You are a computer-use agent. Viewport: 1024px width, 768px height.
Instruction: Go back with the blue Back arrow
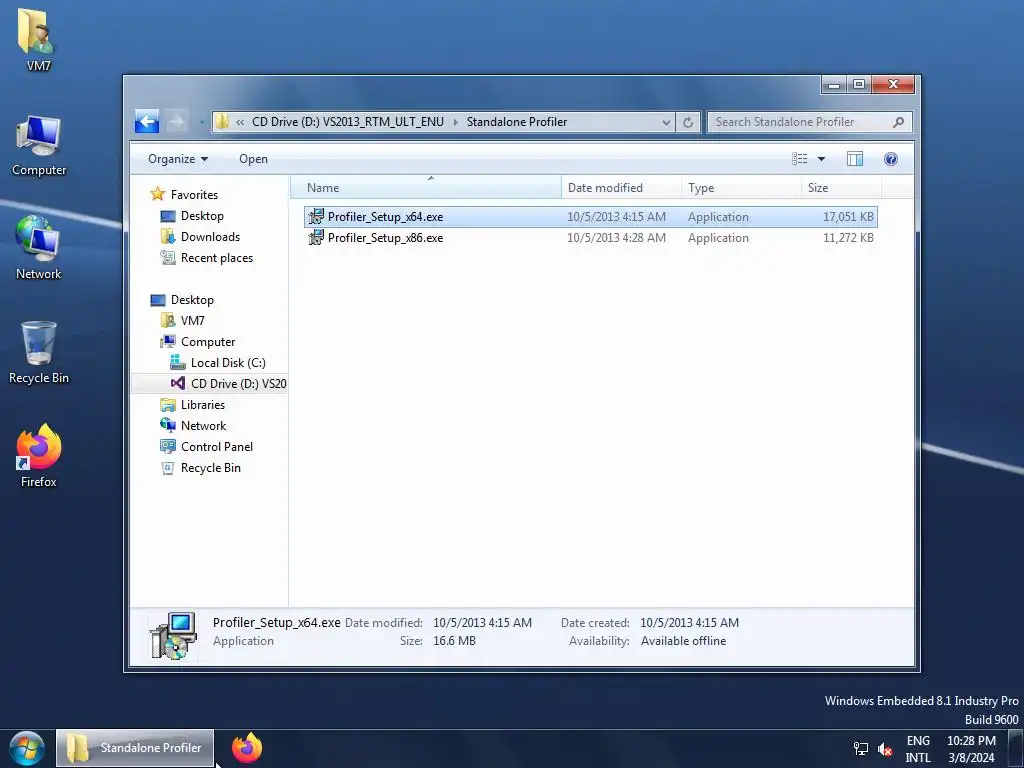tap(147, 121)
